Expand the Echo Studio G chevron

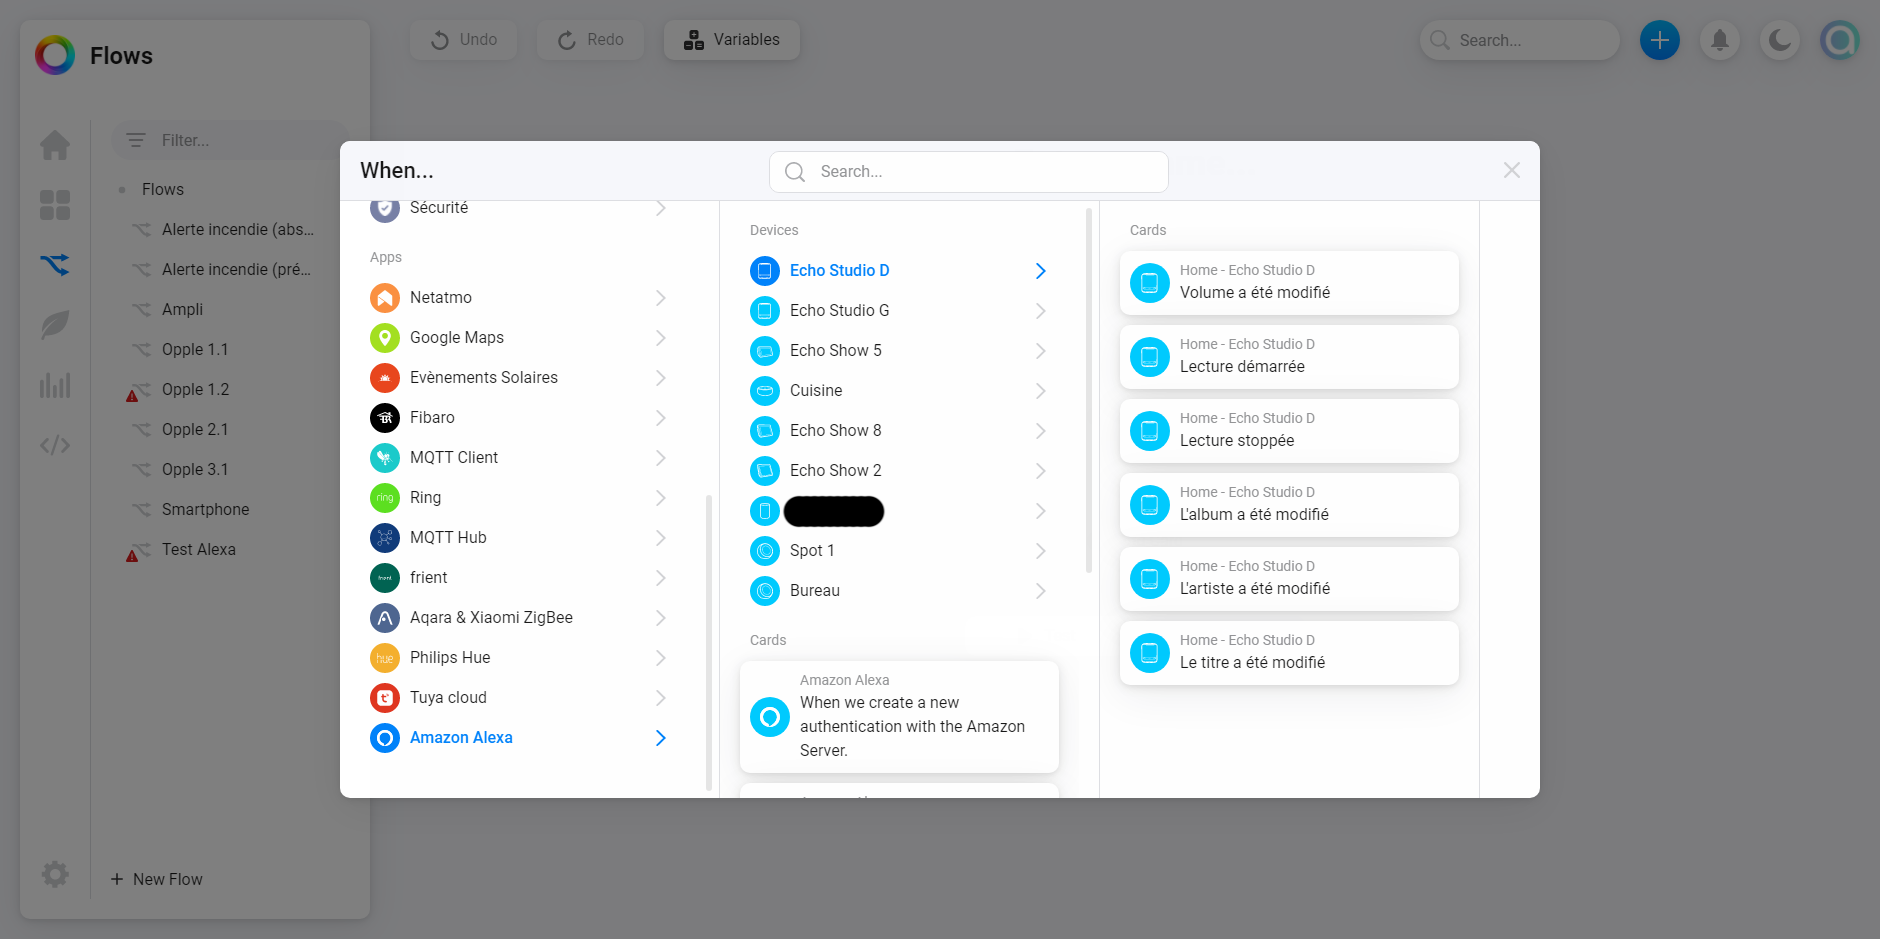click(x=1040, y=311)
